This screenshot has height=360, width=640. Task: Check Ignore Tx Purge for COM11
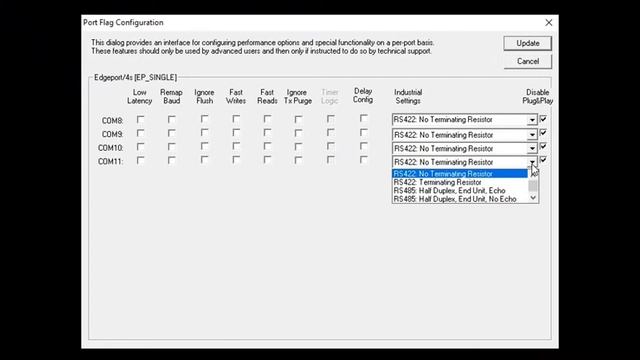pos(298,160)
